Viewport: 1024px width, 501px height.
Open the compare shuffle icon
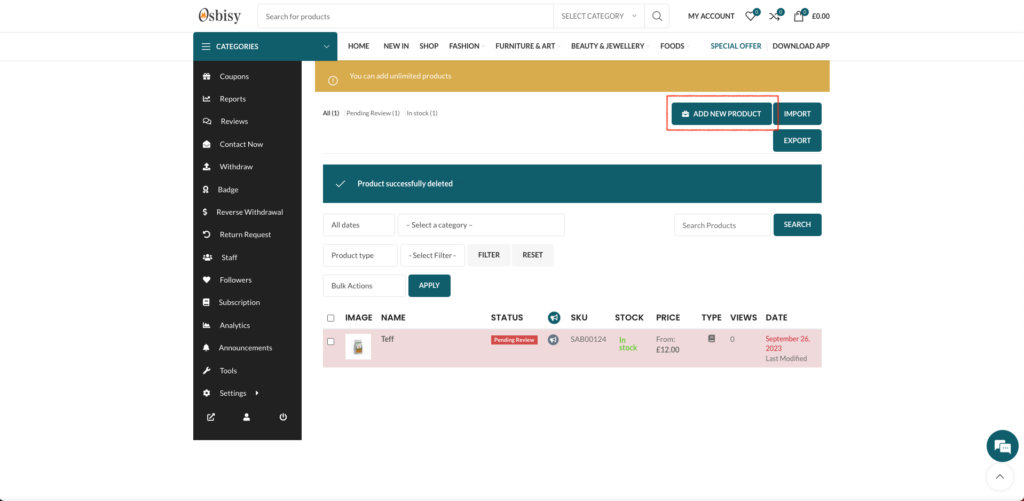775,16
